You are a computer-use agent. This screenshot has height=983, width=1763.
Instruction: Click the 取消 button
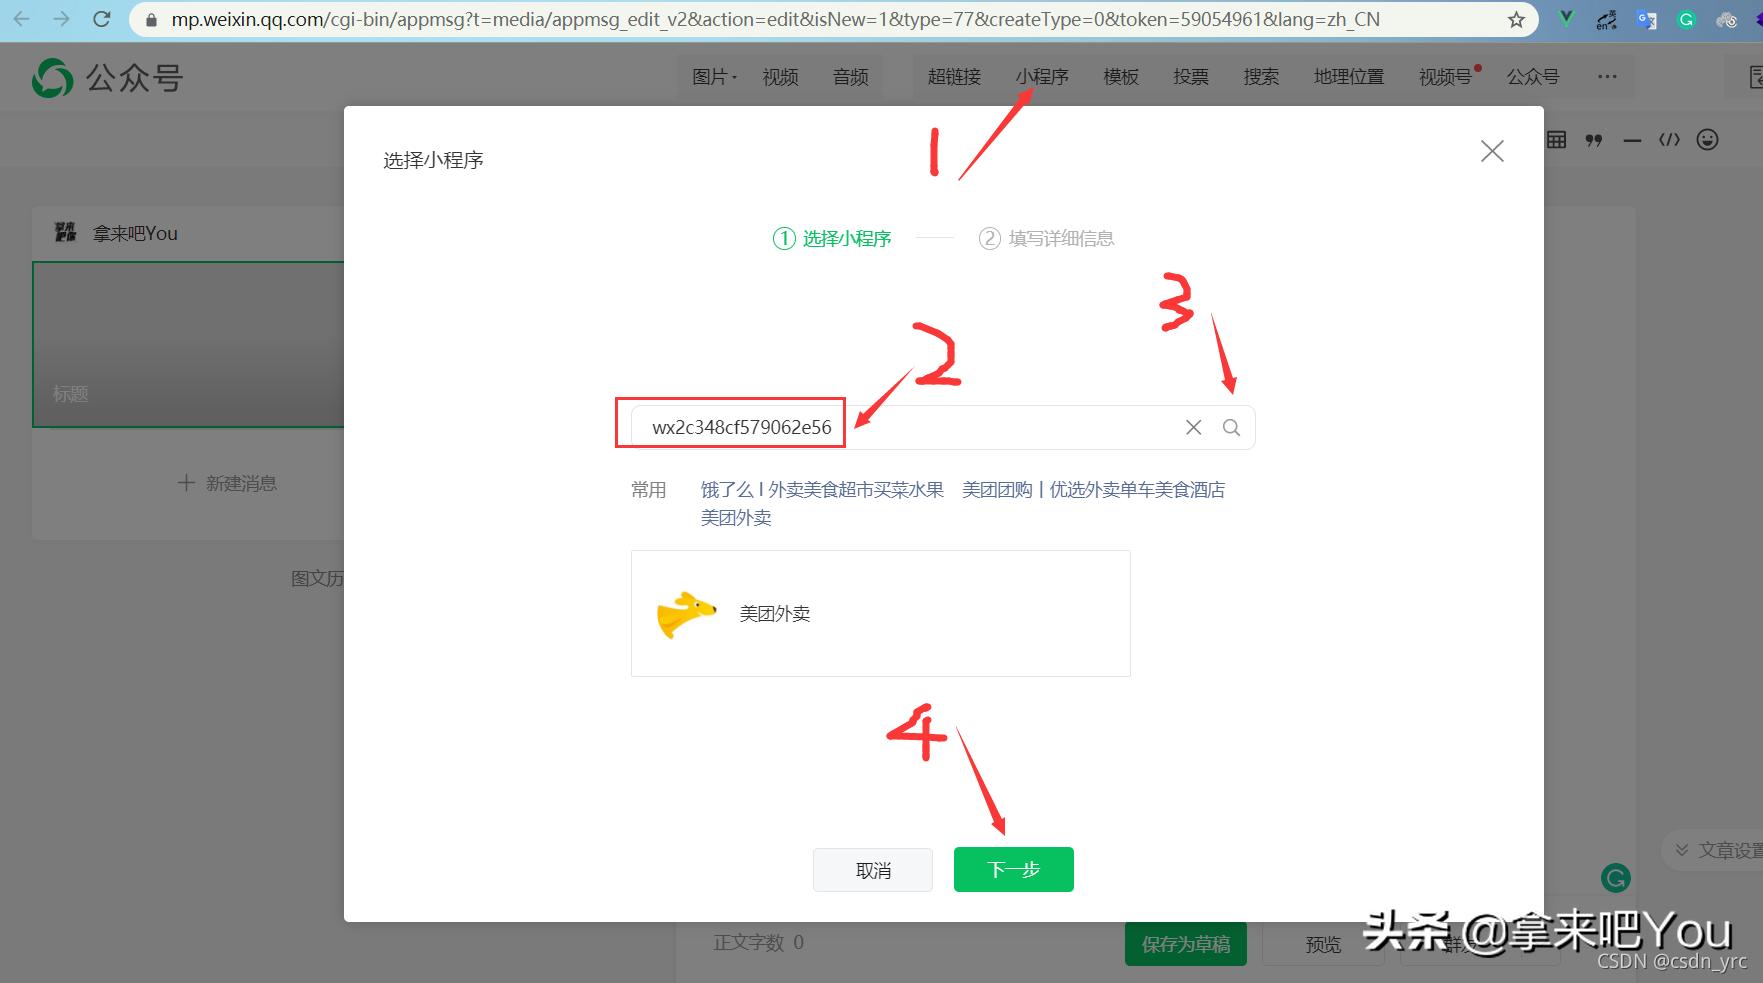coord(872,869)
